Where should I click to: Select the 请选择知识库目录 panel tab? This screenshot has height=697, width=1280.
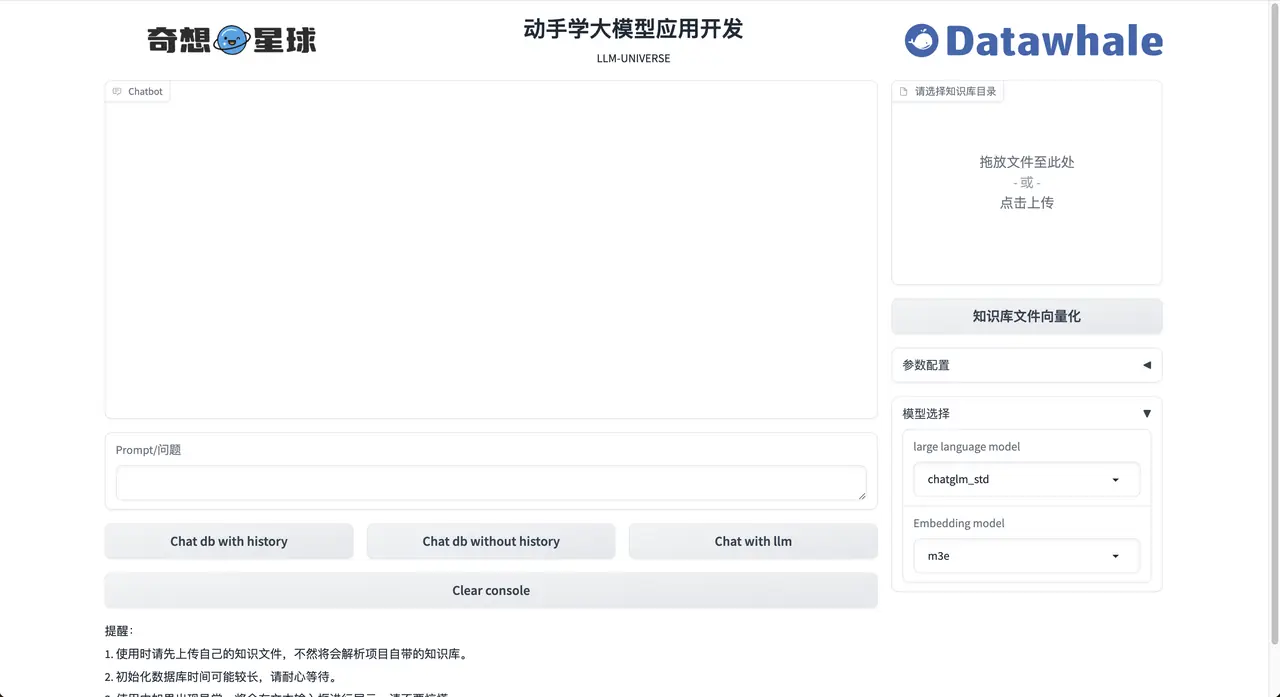pyautogui.click(x=948, y=90)
